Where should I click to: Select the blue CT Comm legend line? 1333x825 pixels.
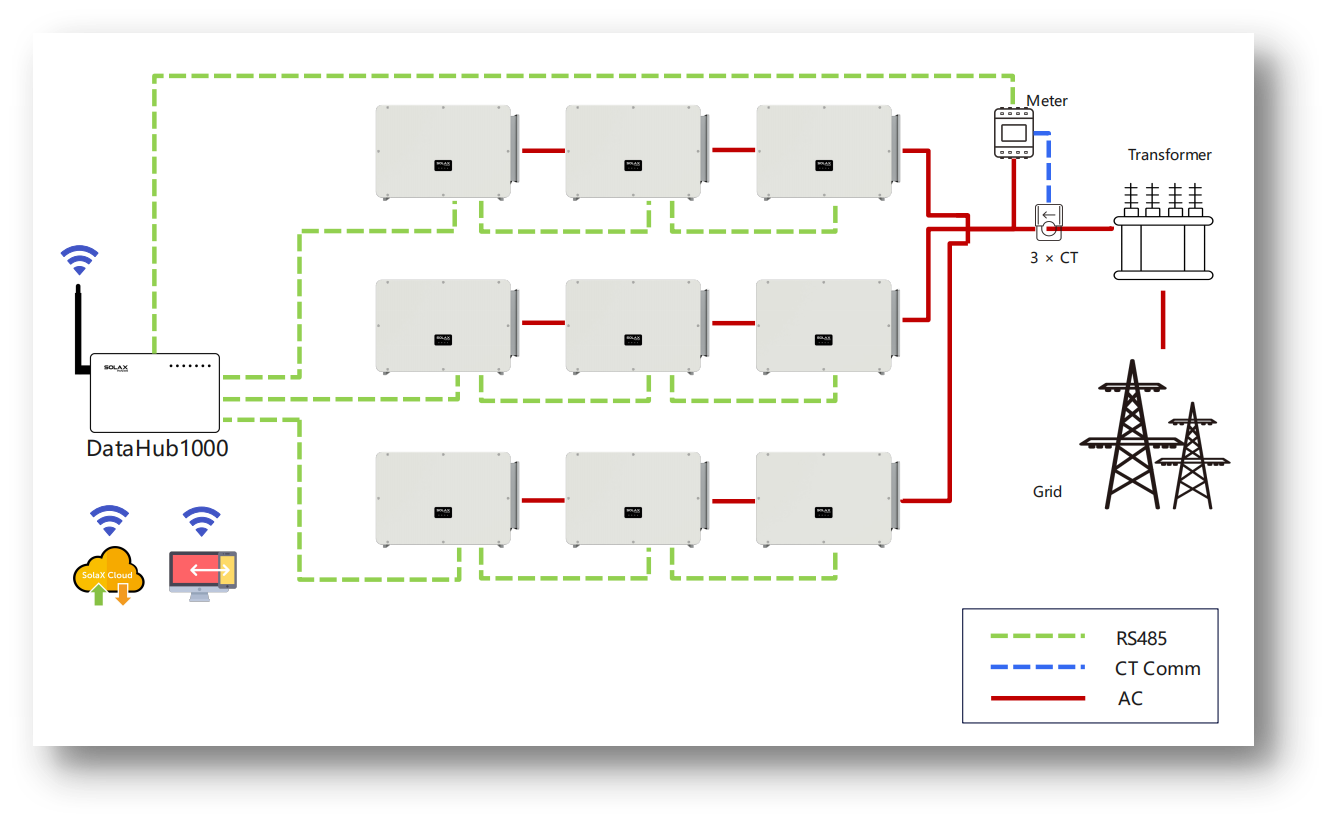(1037, 667)
